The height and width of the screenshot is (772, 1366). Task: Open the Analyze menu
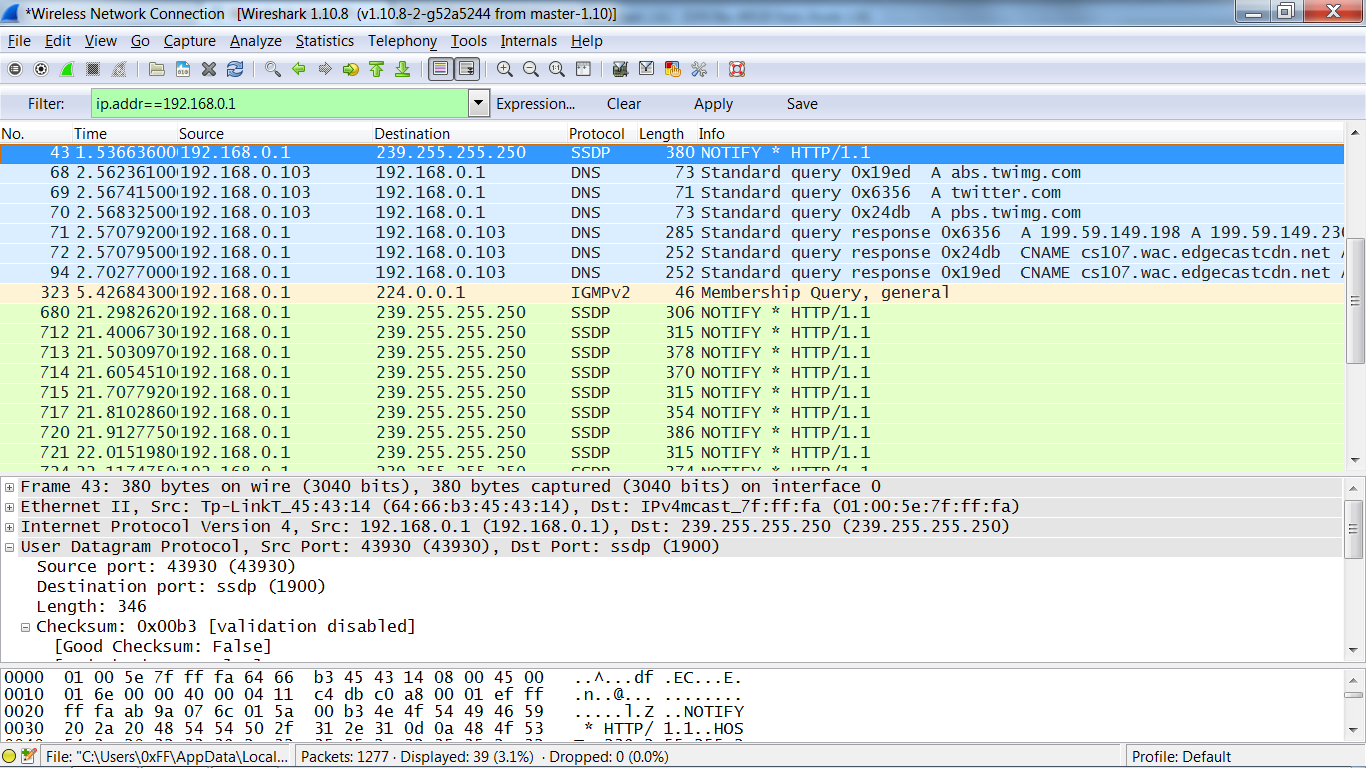pos(256,41)
